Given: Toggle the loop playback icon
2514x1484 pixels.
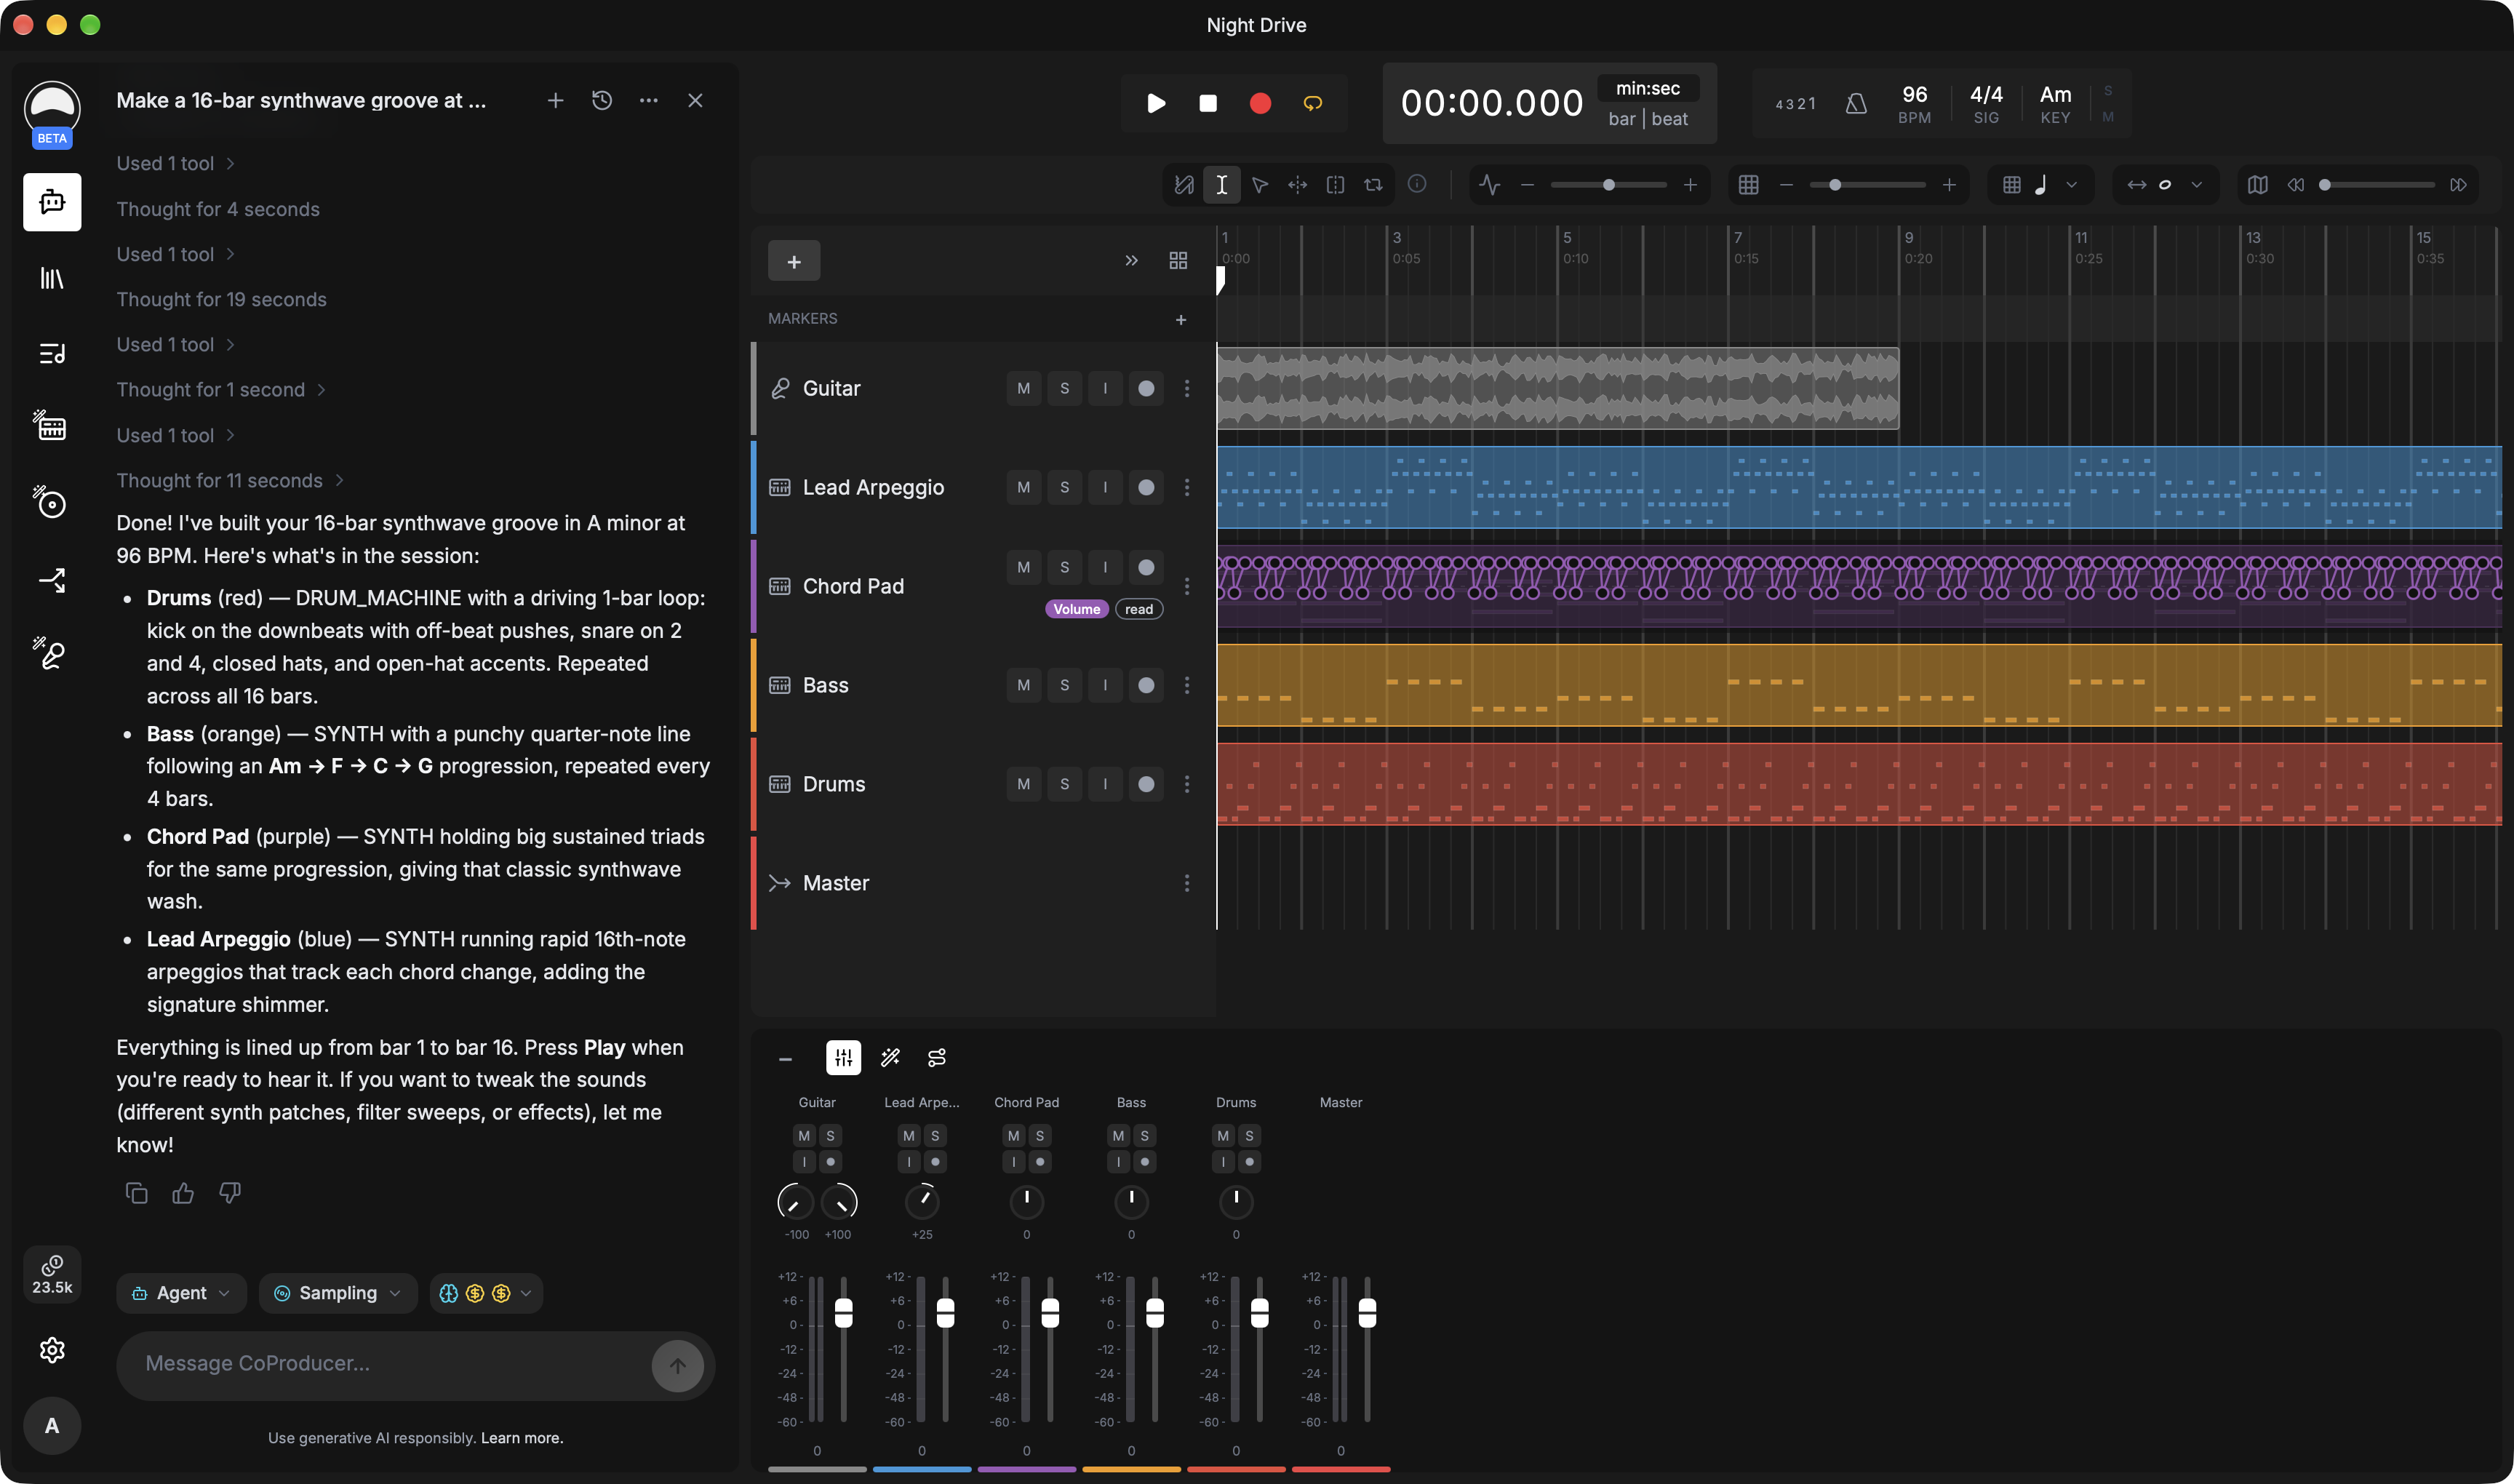Looking at the screenshot, I should pos(1312,103).
